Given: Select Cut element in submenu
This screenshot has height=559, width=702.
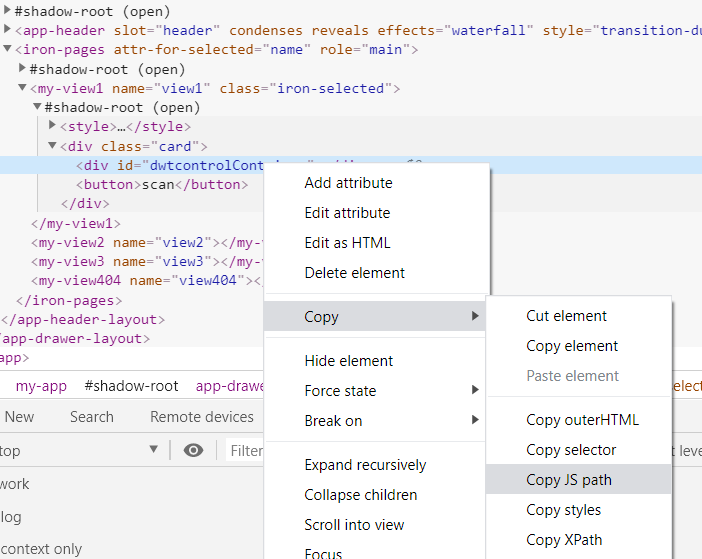Looking at the screenshot, I should [x=566, y=316].
